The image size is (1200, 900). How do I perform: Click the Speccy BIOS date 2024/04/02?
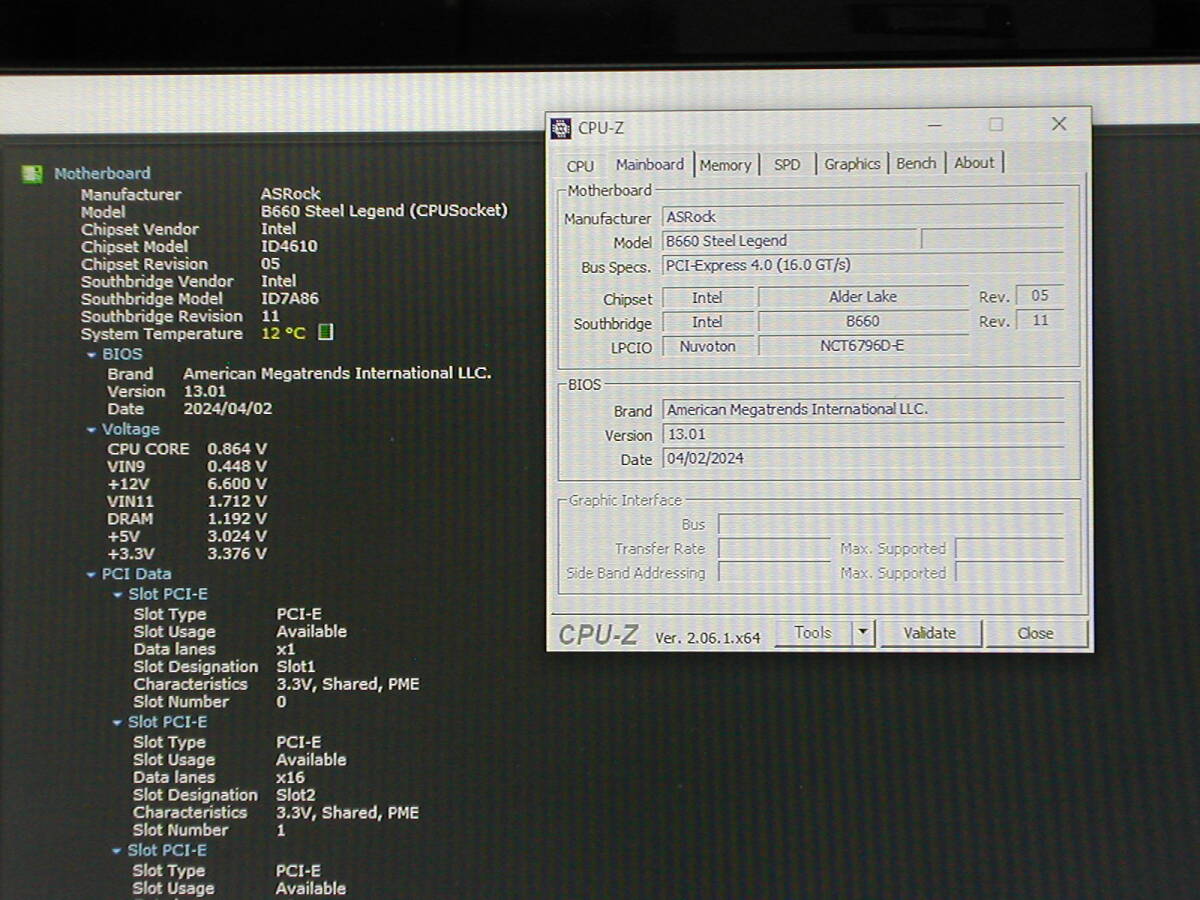[228, 409]
